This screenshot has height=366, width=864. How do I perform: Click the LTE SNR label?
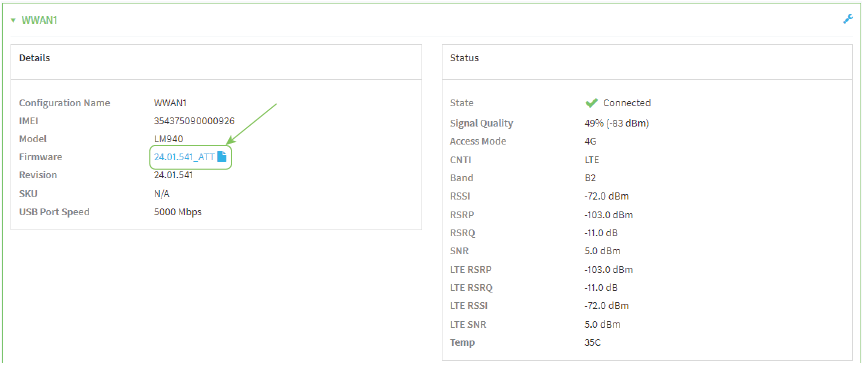468,325
